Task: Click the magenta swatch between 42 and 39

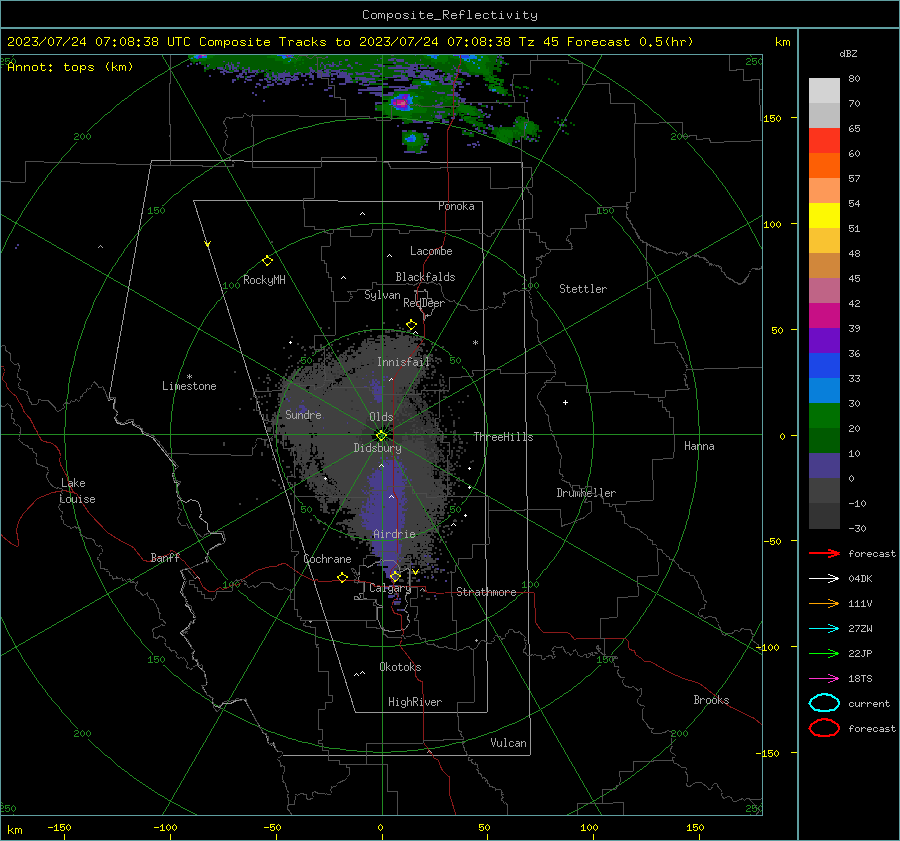Action: click(824, 316)
